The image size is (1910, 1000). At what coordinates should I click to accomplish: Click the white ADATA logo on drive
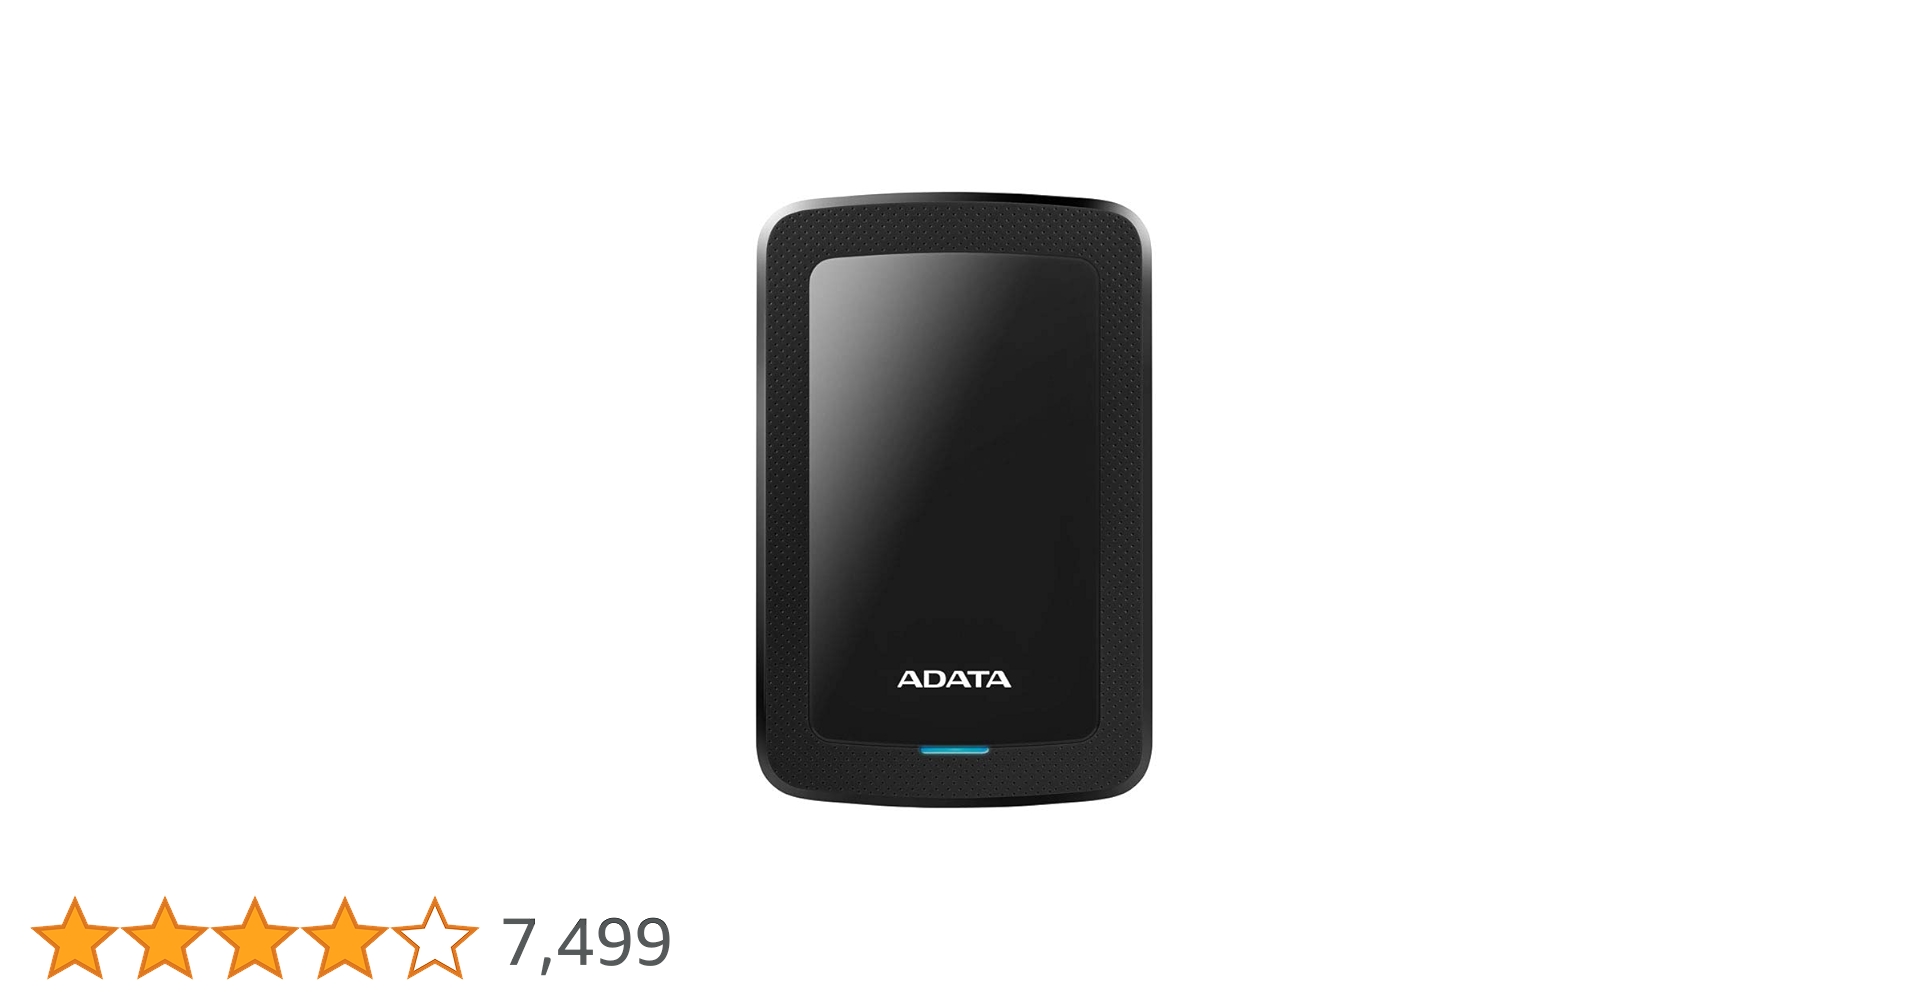954,679
